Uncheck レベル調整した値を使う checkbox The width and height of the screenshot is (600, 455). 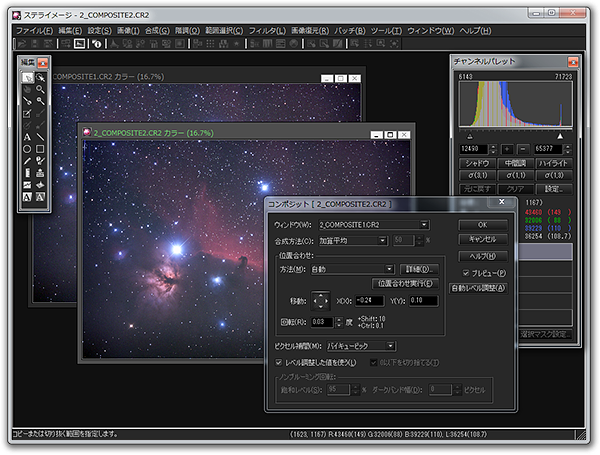278,361
